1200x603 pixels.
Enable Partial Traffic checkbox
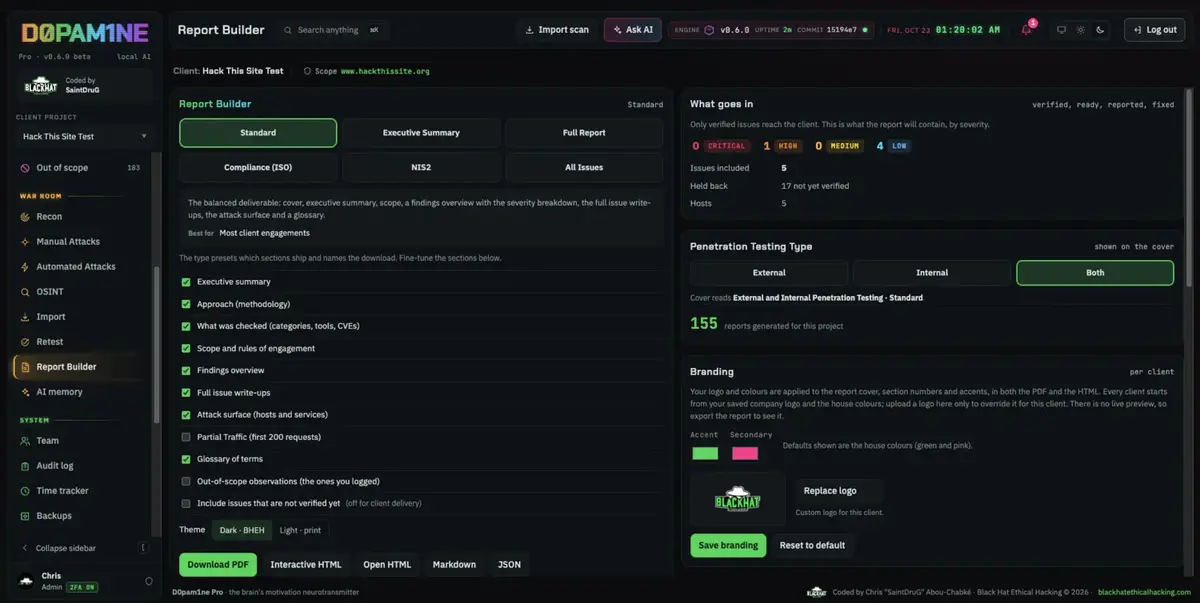[x=186, y=437]
